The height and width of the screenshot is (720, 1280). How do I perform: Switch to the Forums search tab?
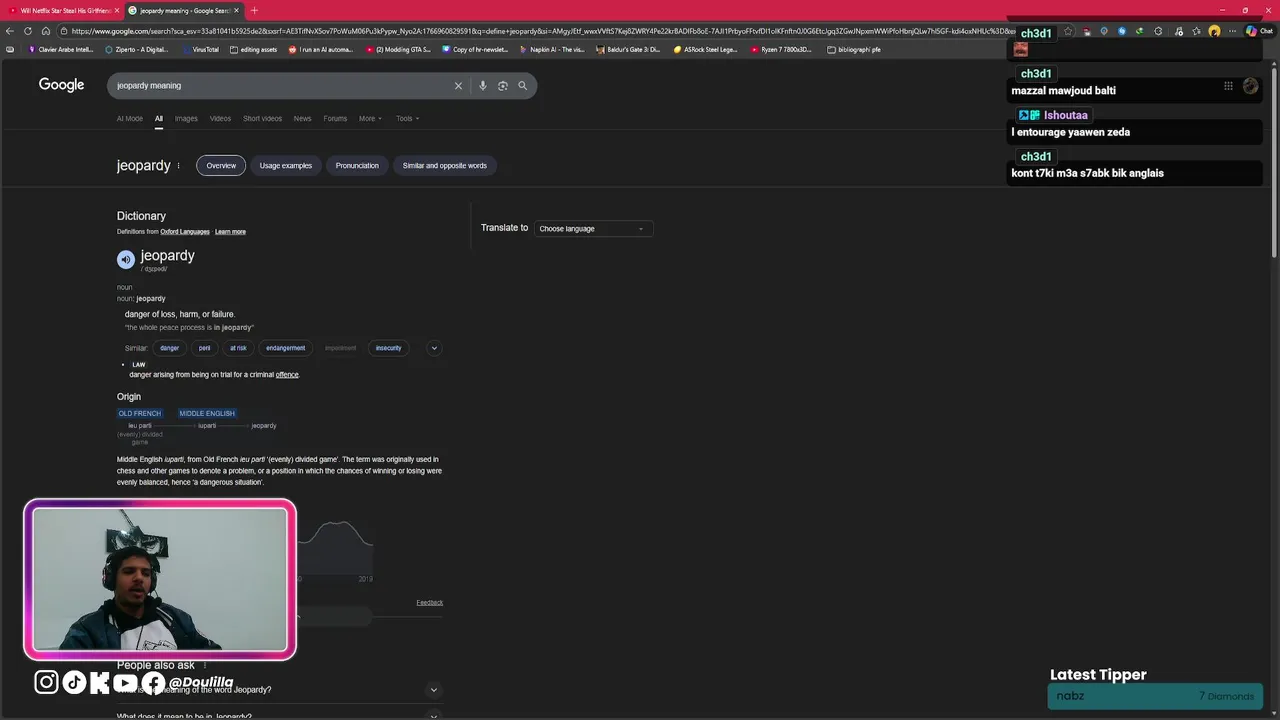tap(335, 119)
